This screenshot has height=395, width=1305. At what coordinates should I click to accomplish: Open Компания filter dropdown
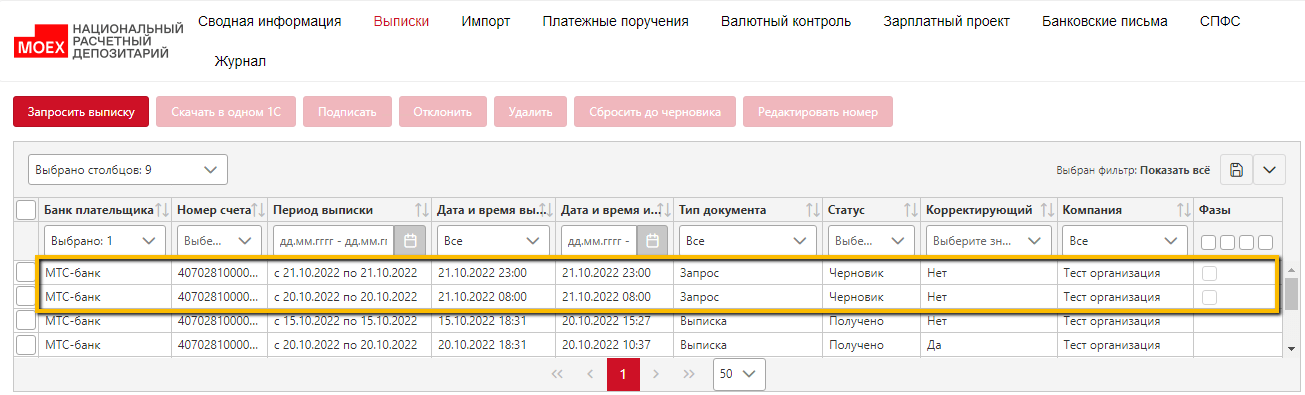coord(1125,241)
